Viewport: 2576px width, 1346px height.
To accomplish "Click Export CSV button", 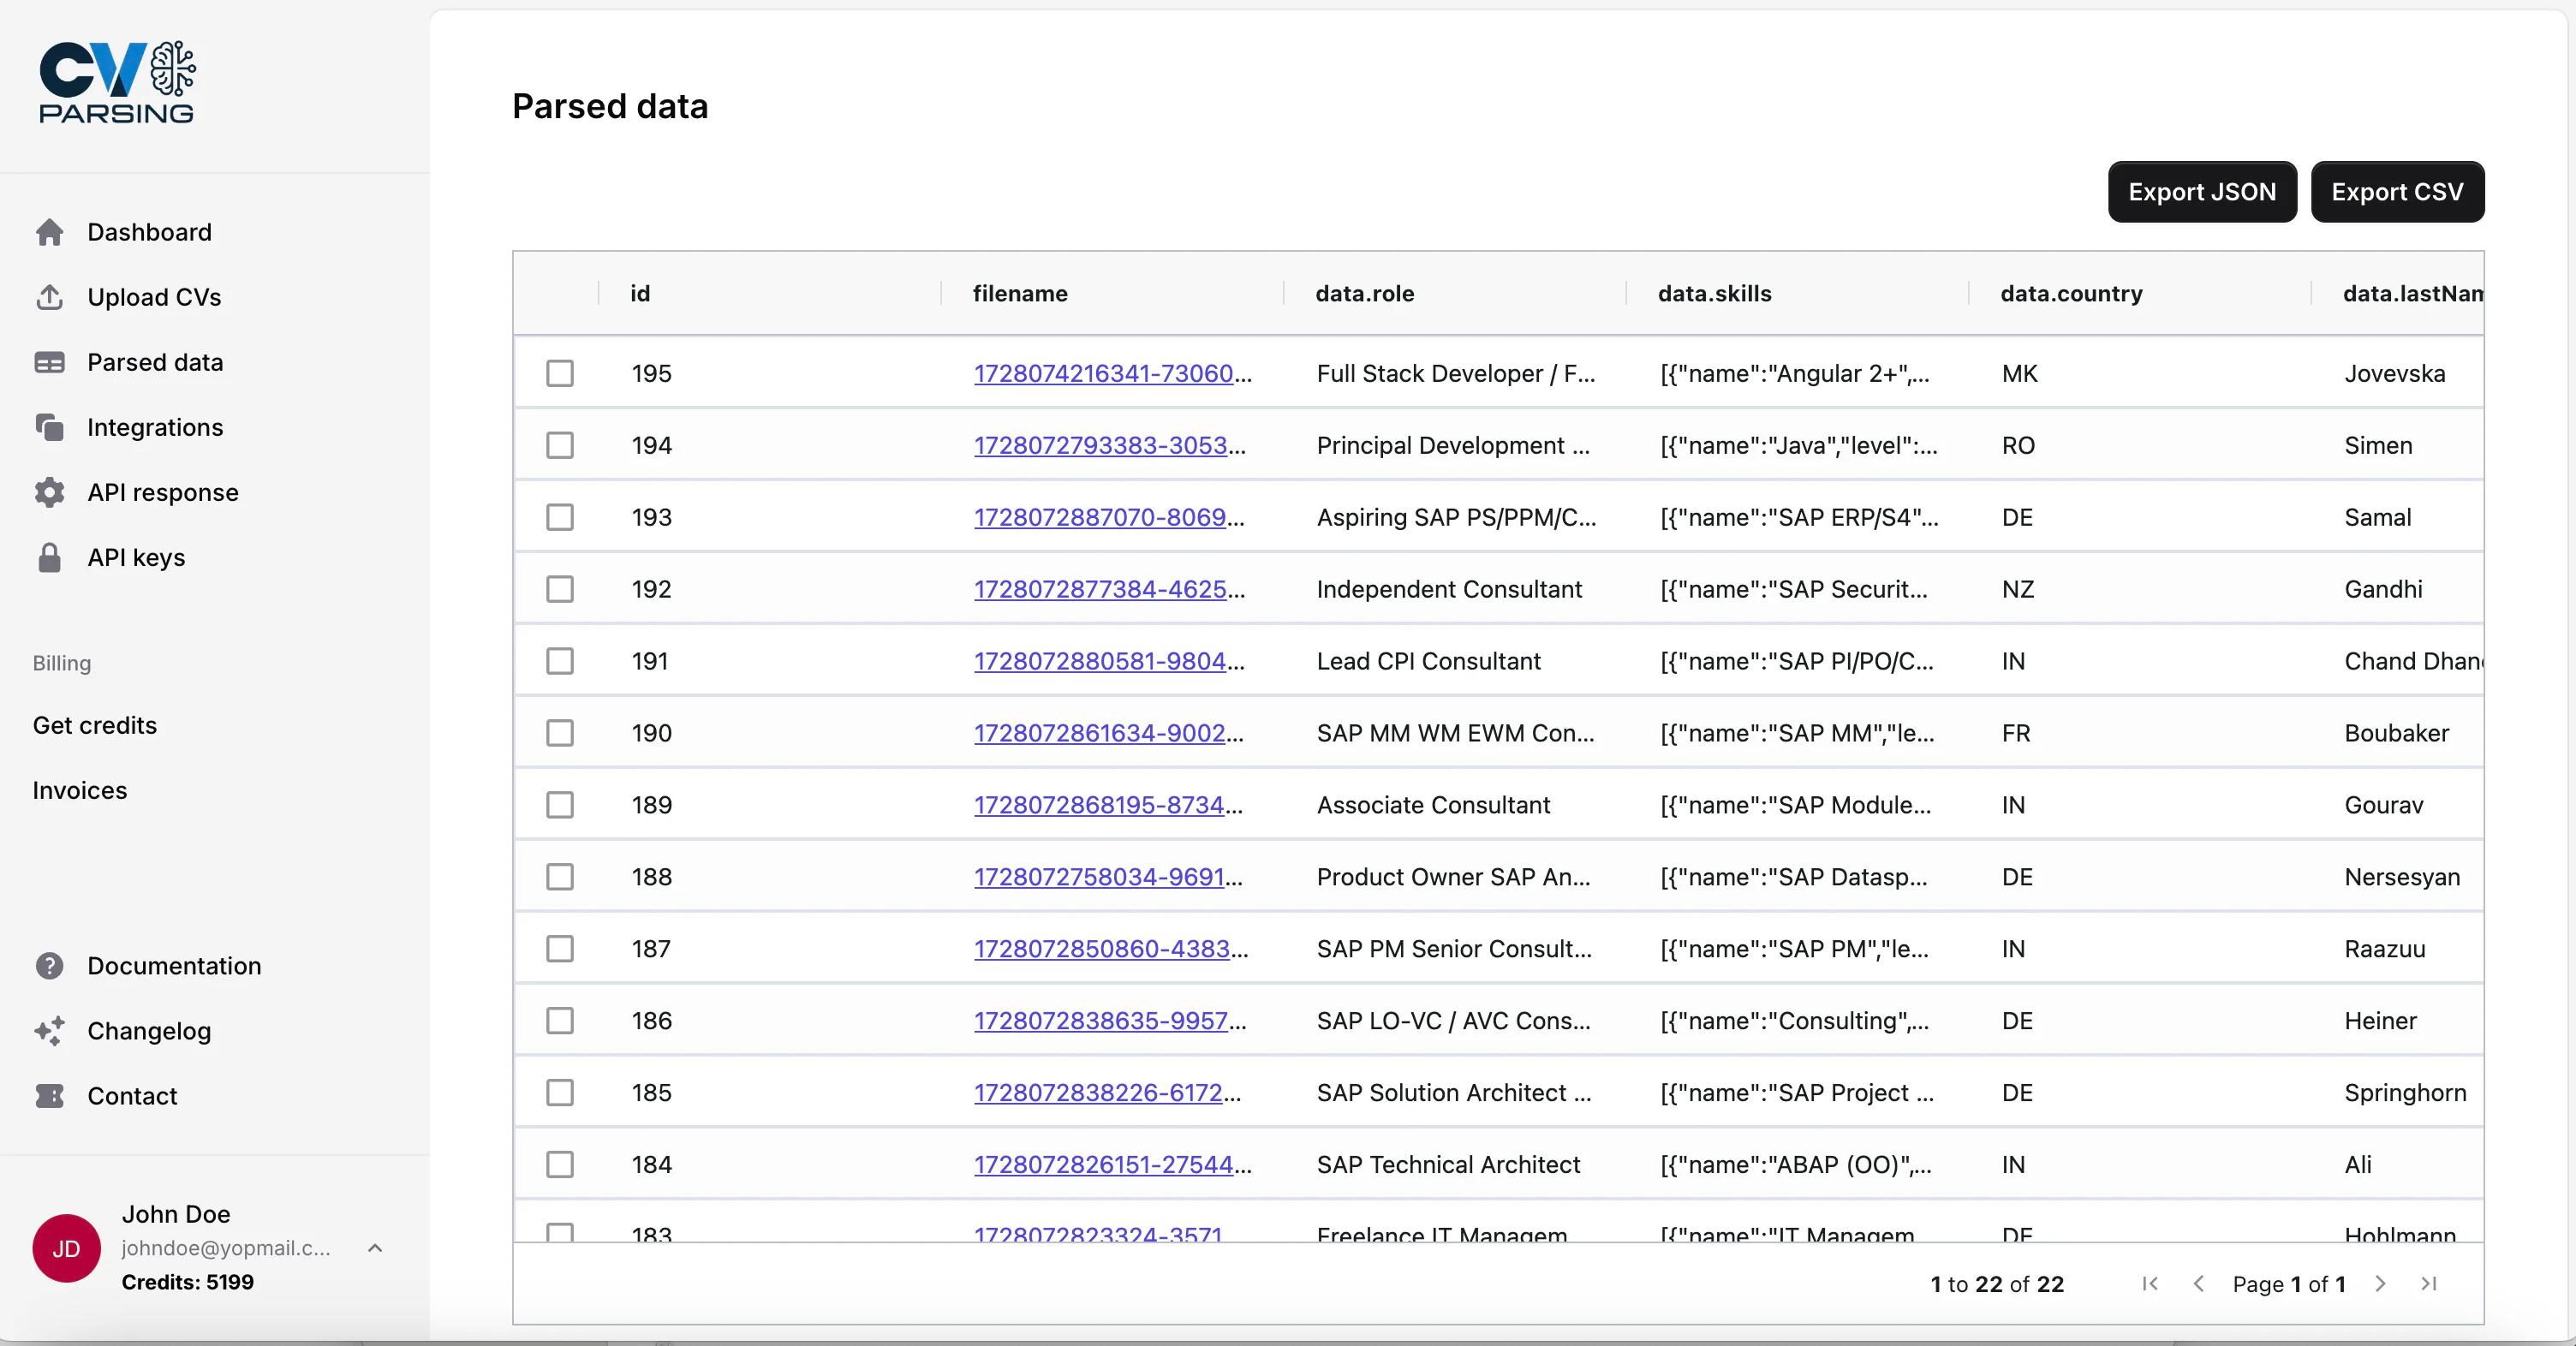I will coord(2397,191).
